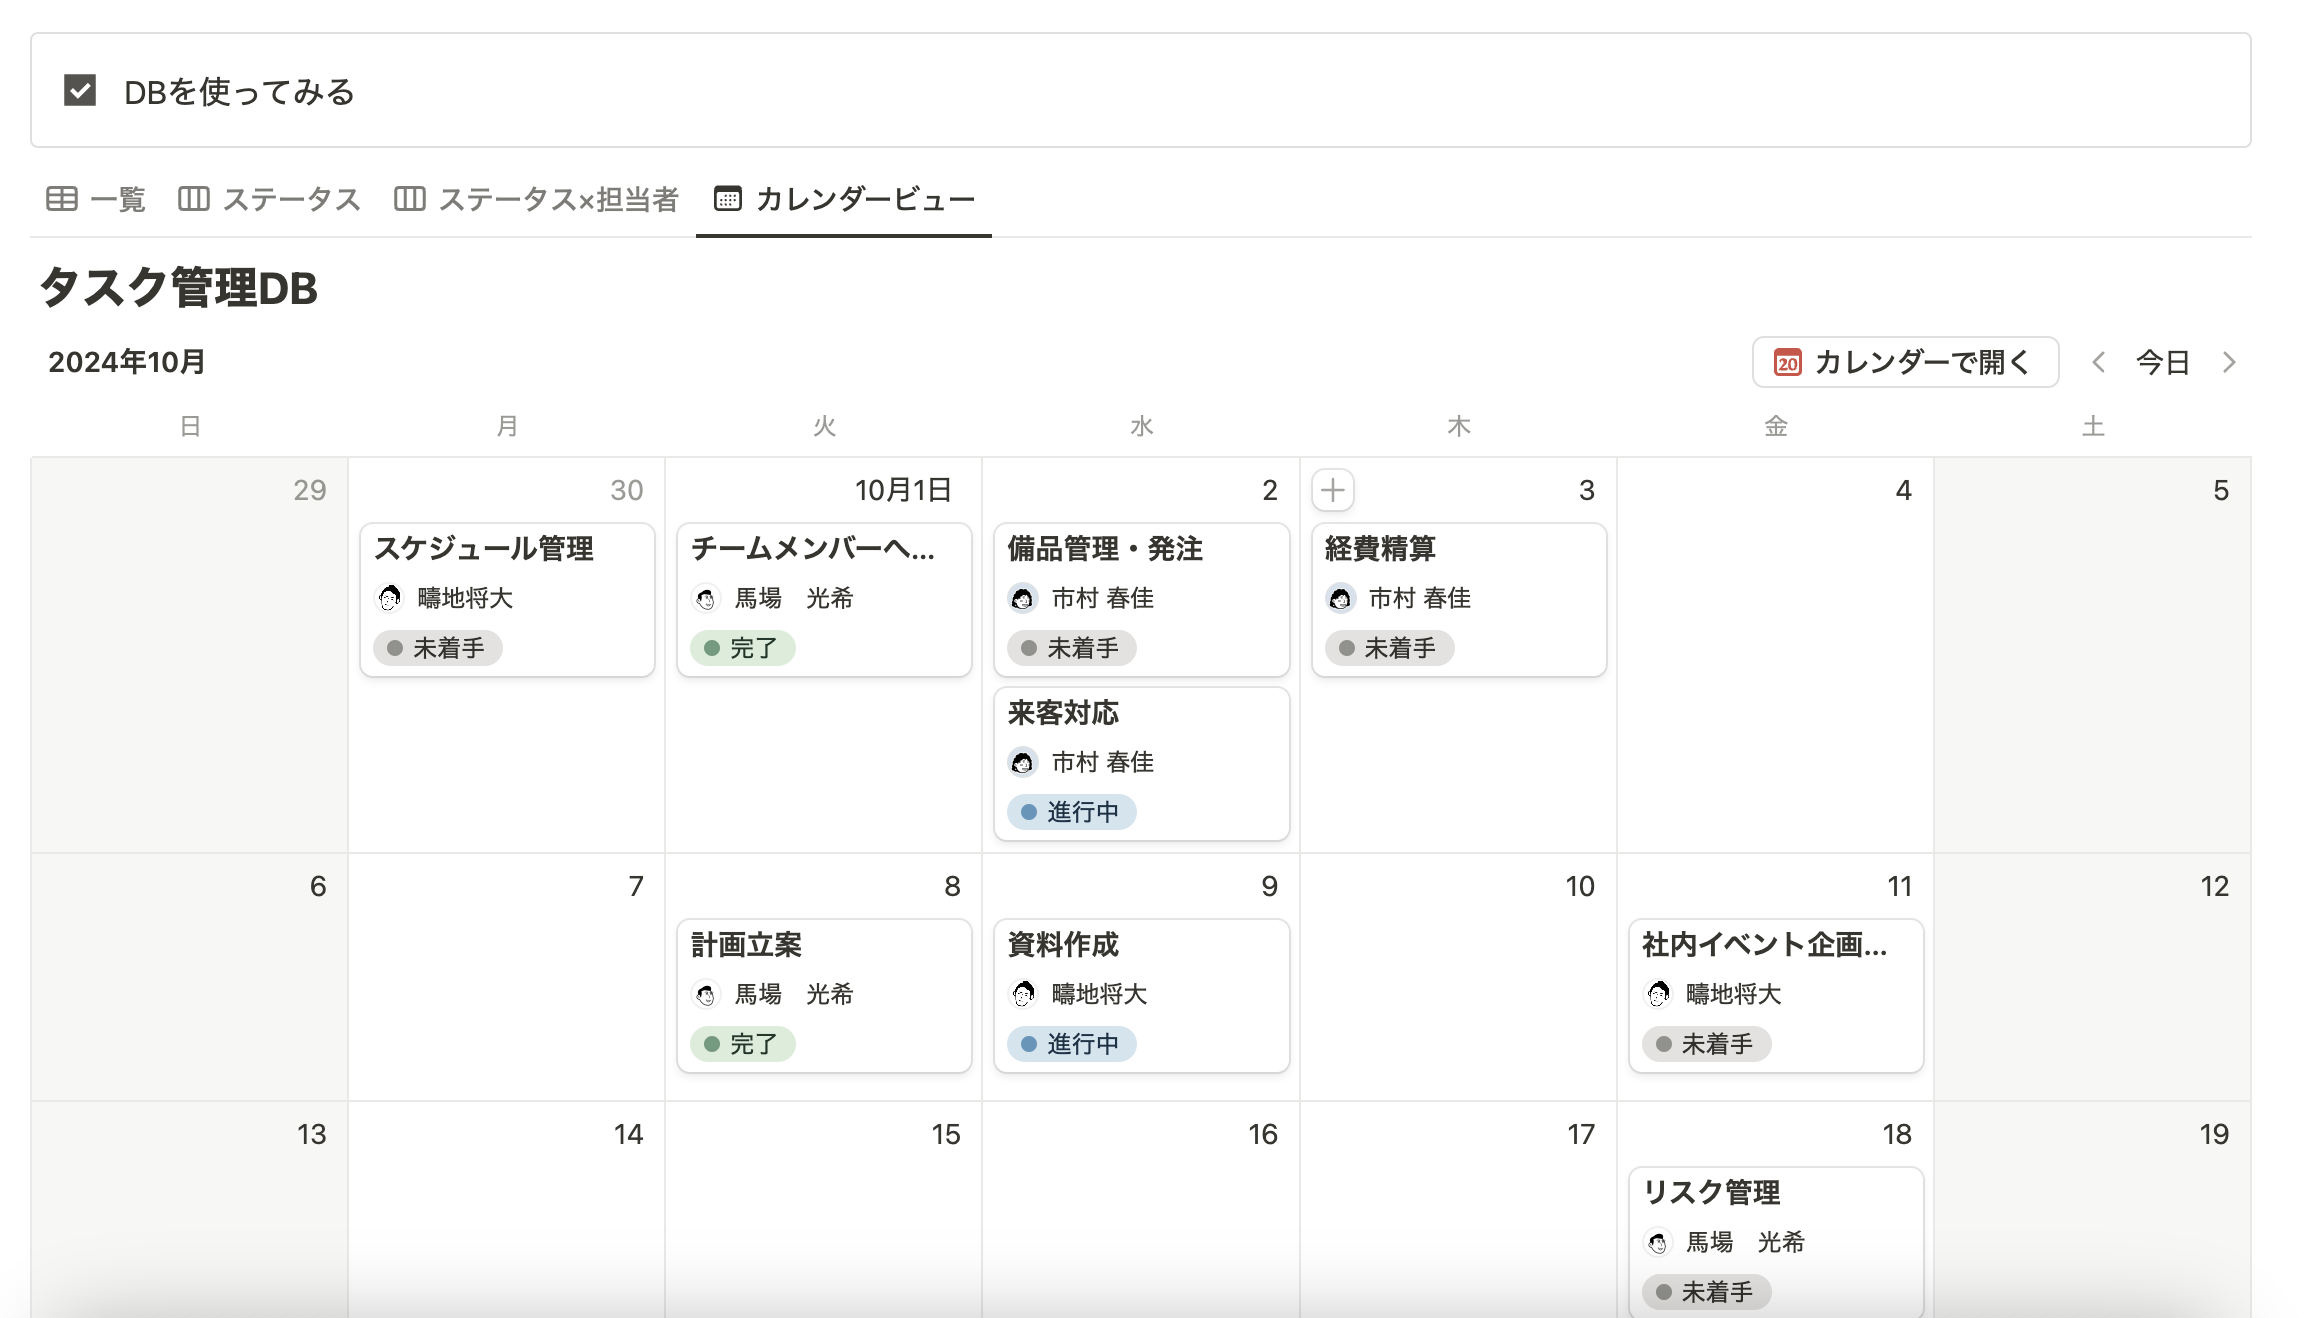This screenshot has height=1318, width=2312.
Task: Click 馬場 光希 avatar on 計画立案 card
Action: tap(706, 995)
